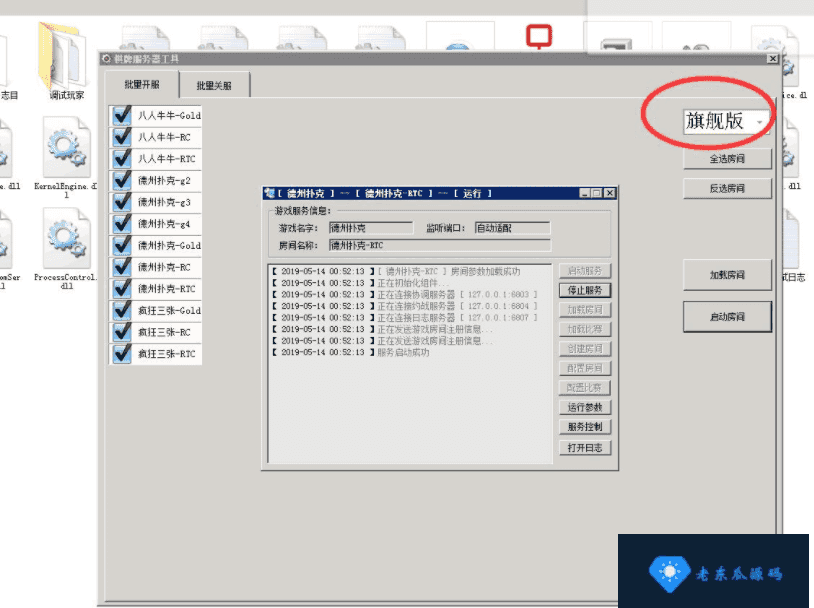The image size is (814, 608).
Task: Click the 游戏名字 field showing 德州扑克
Action: click(371, 228)
